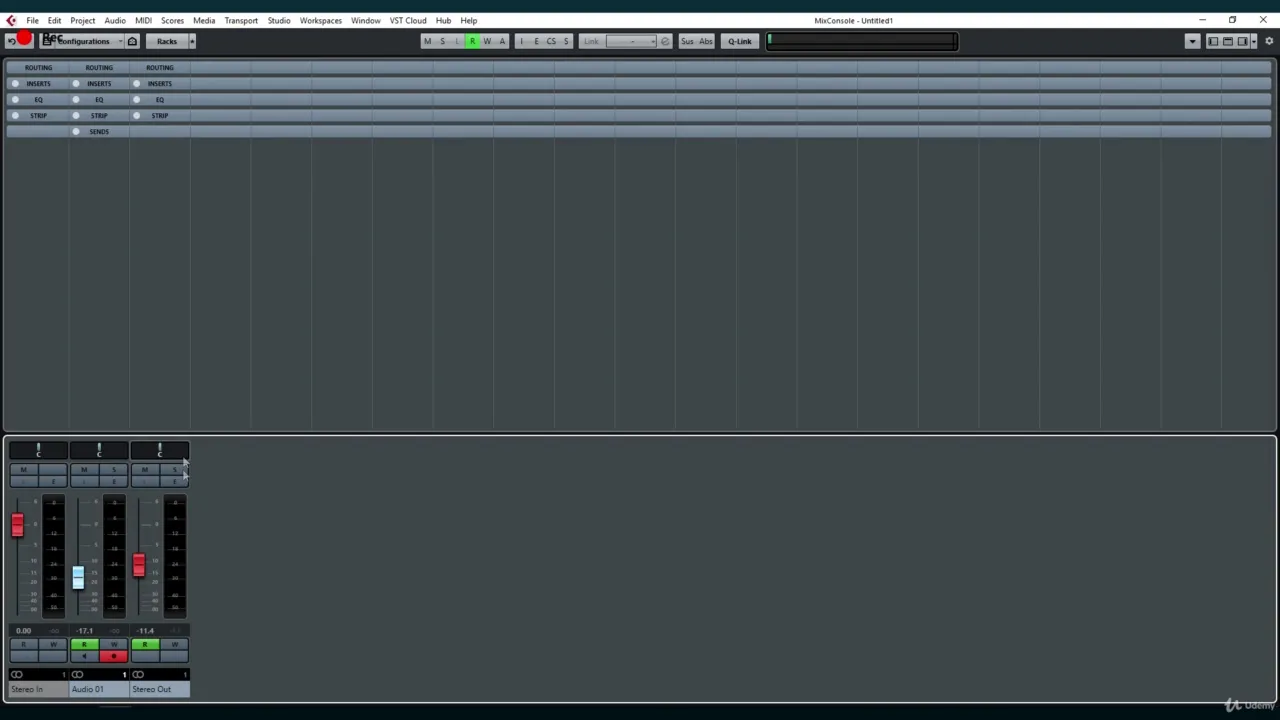The height and width of the screenshot is (720, 1280).
Task: Edit channel settings E on Stereo Out
Action: pyautogui.click(x=175, y=481)
